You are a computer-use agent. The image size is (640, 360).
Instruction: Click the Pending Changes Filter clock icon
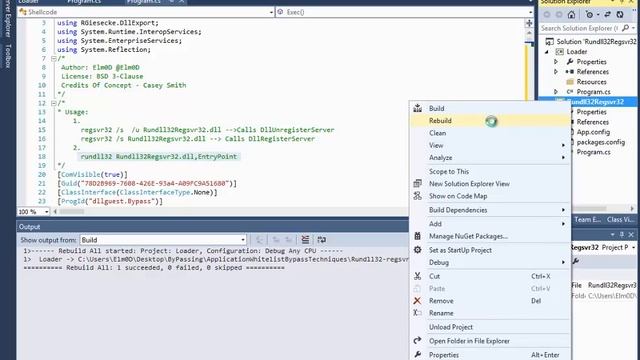[589, 15]
